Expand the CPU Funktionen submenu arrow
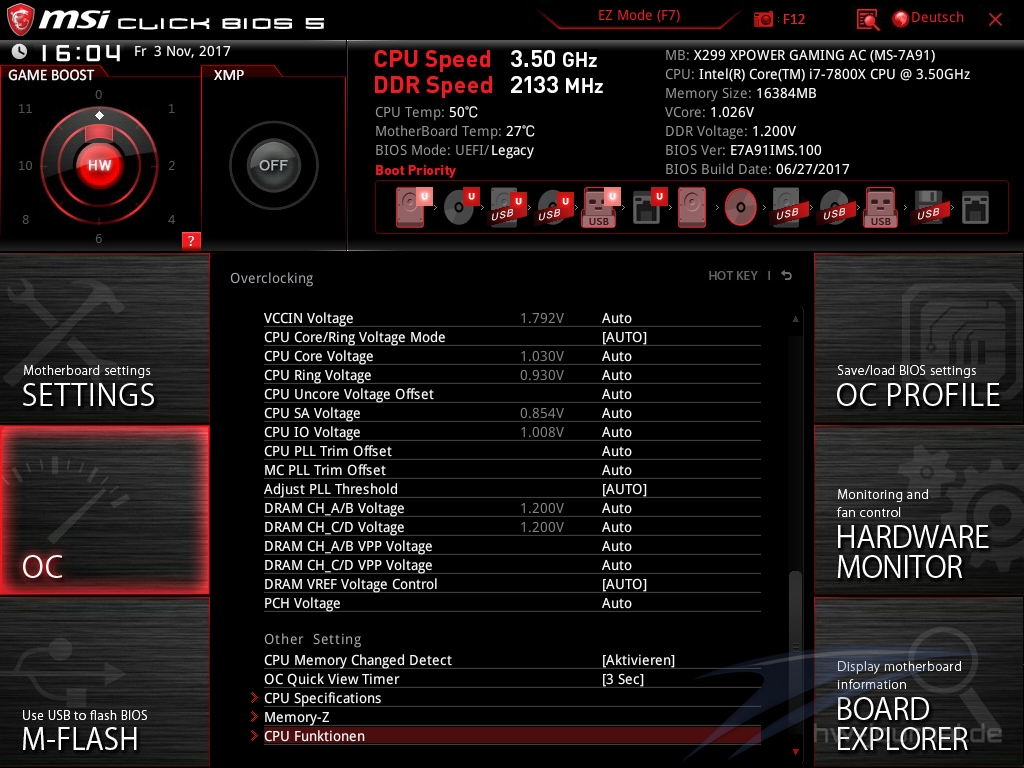The image size is (1024, 768). [x=255, y=735]
